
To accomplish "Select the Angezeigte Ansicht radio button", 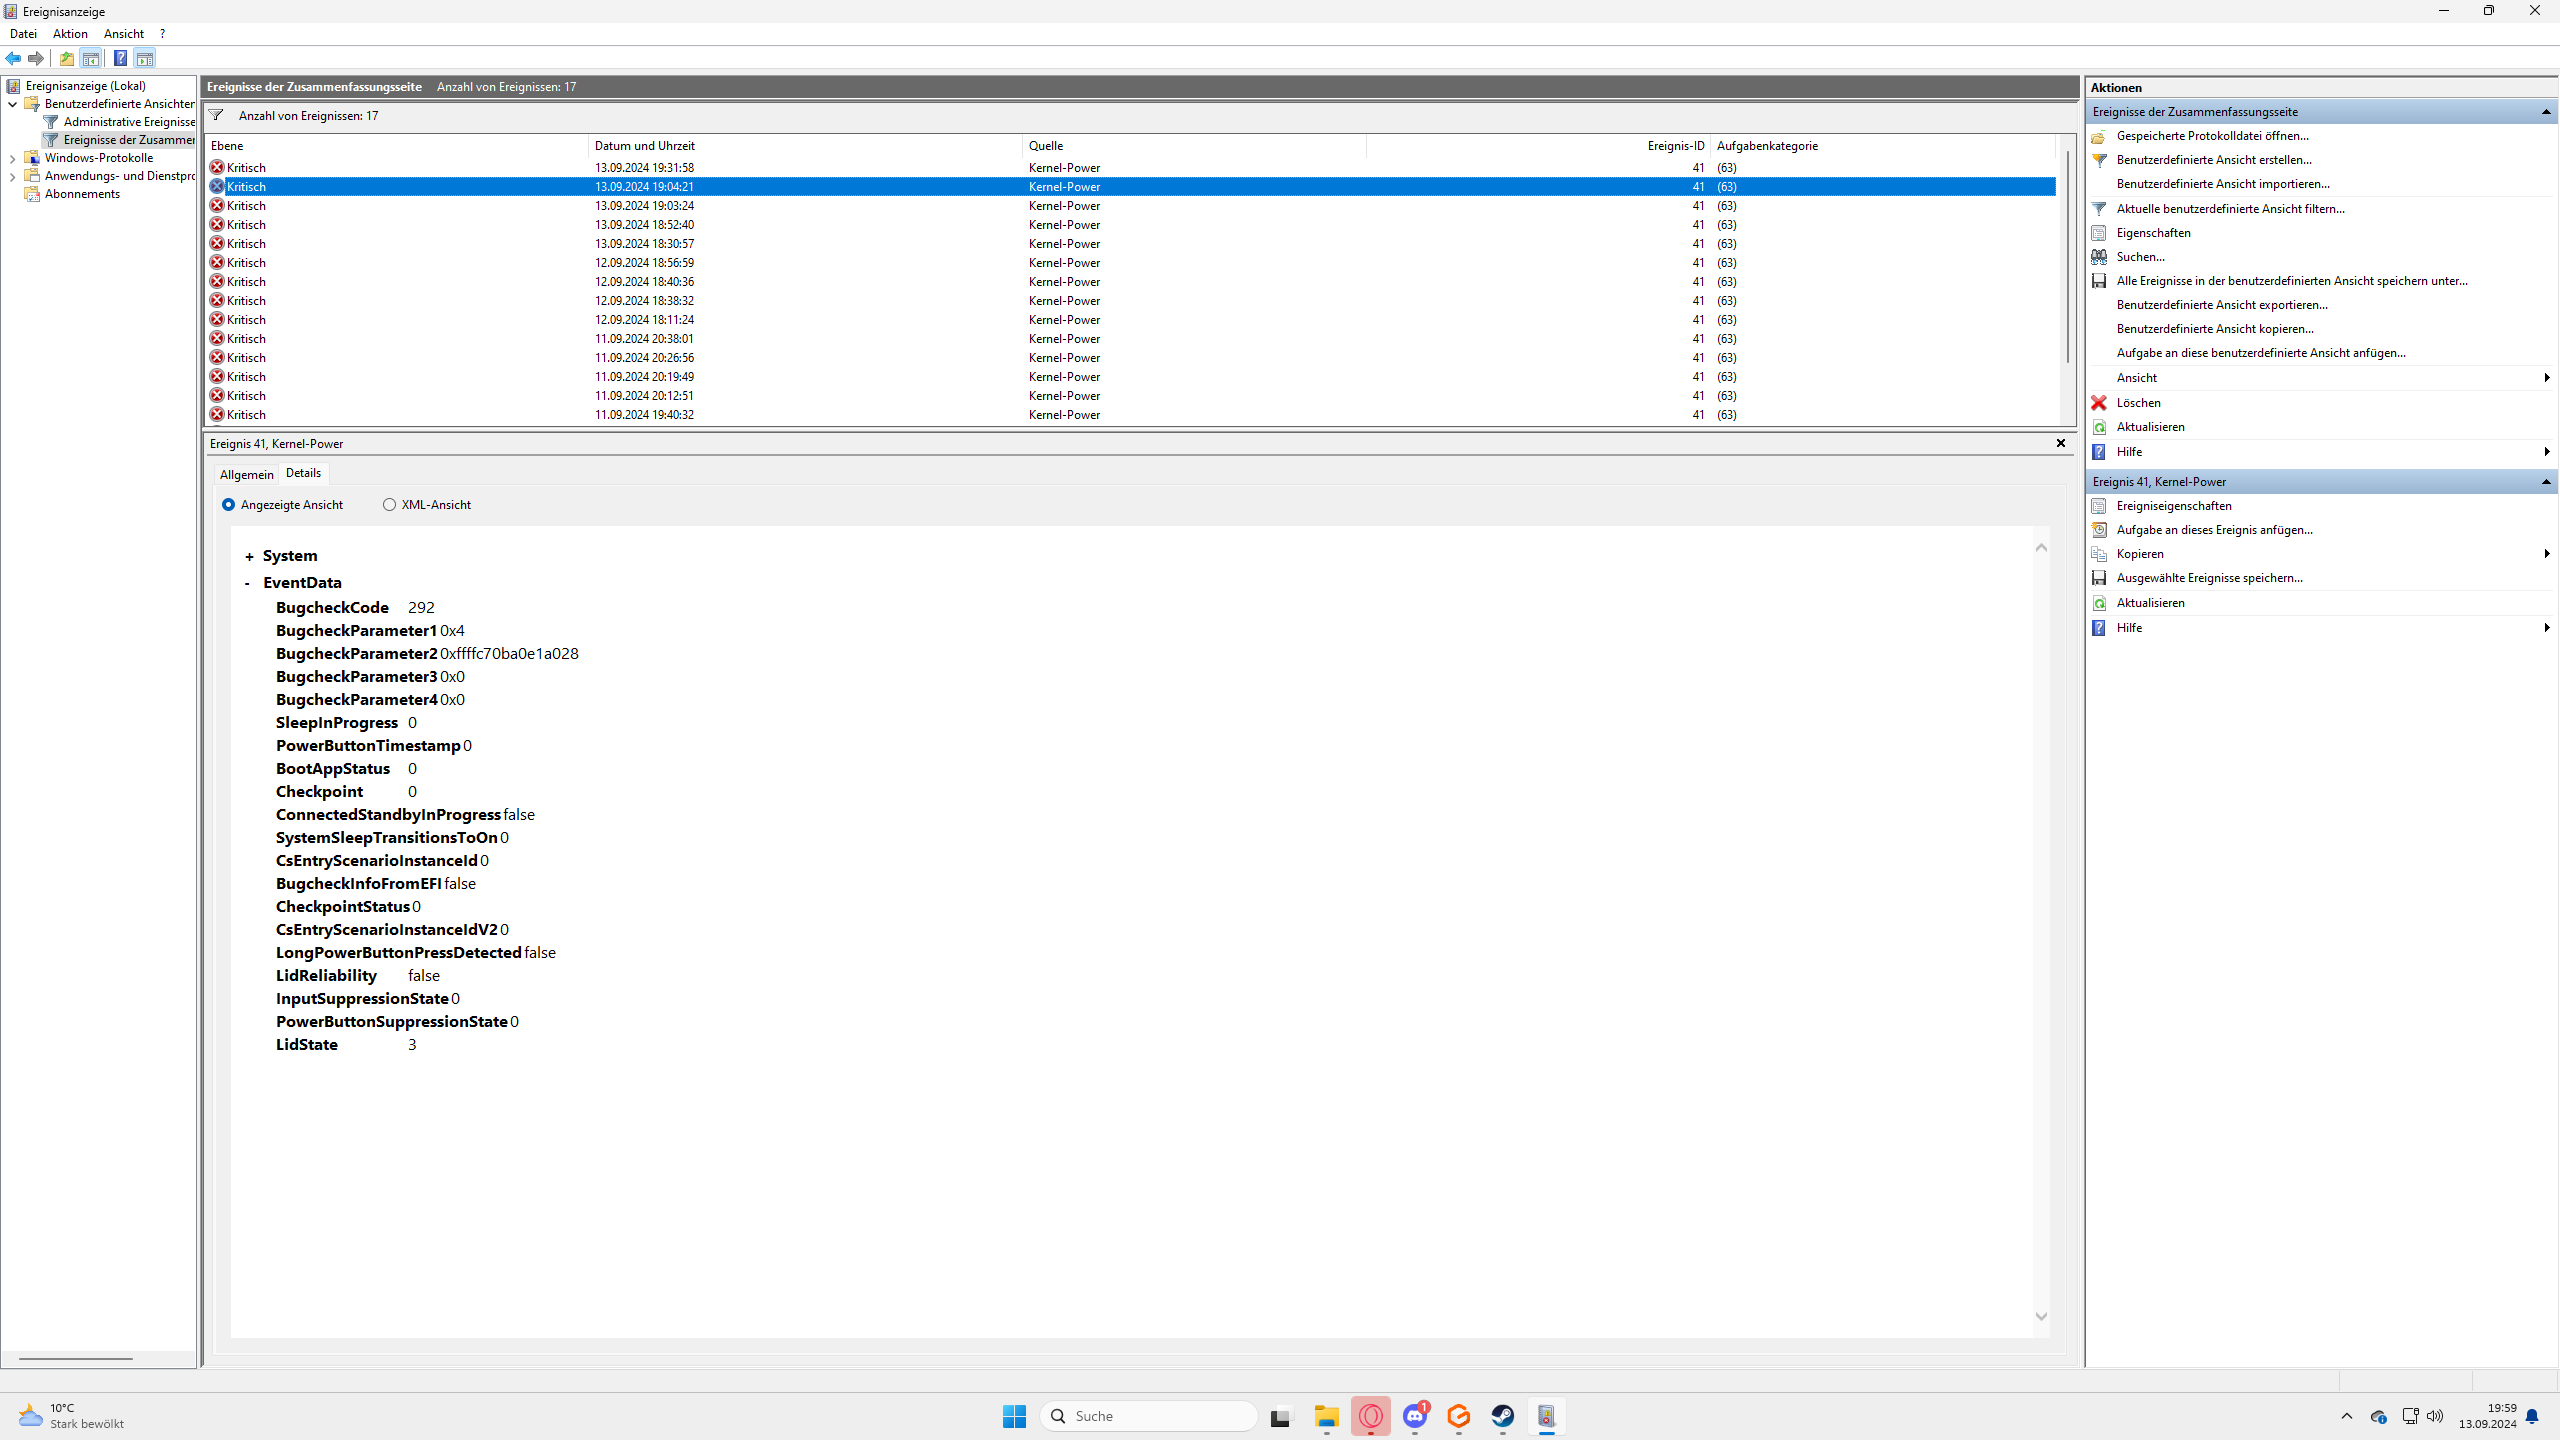I will [229, 505].
